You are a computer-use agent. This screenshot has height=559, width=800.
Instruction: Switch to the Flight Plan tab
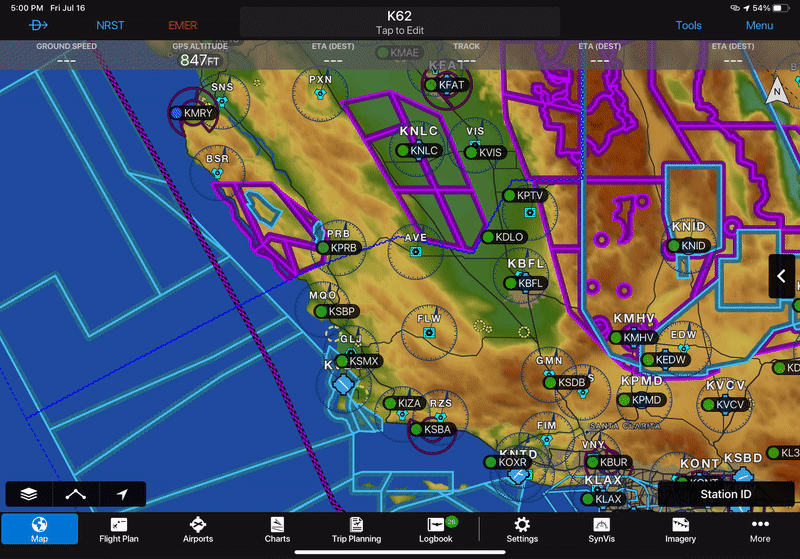119,529
